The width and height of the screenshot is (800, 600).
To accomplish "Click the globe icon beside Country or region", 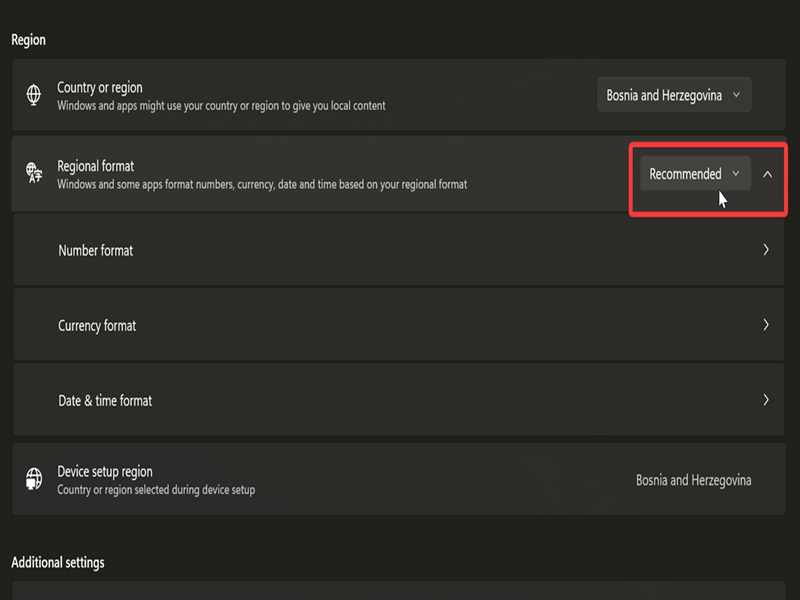I will coord(34,94).
